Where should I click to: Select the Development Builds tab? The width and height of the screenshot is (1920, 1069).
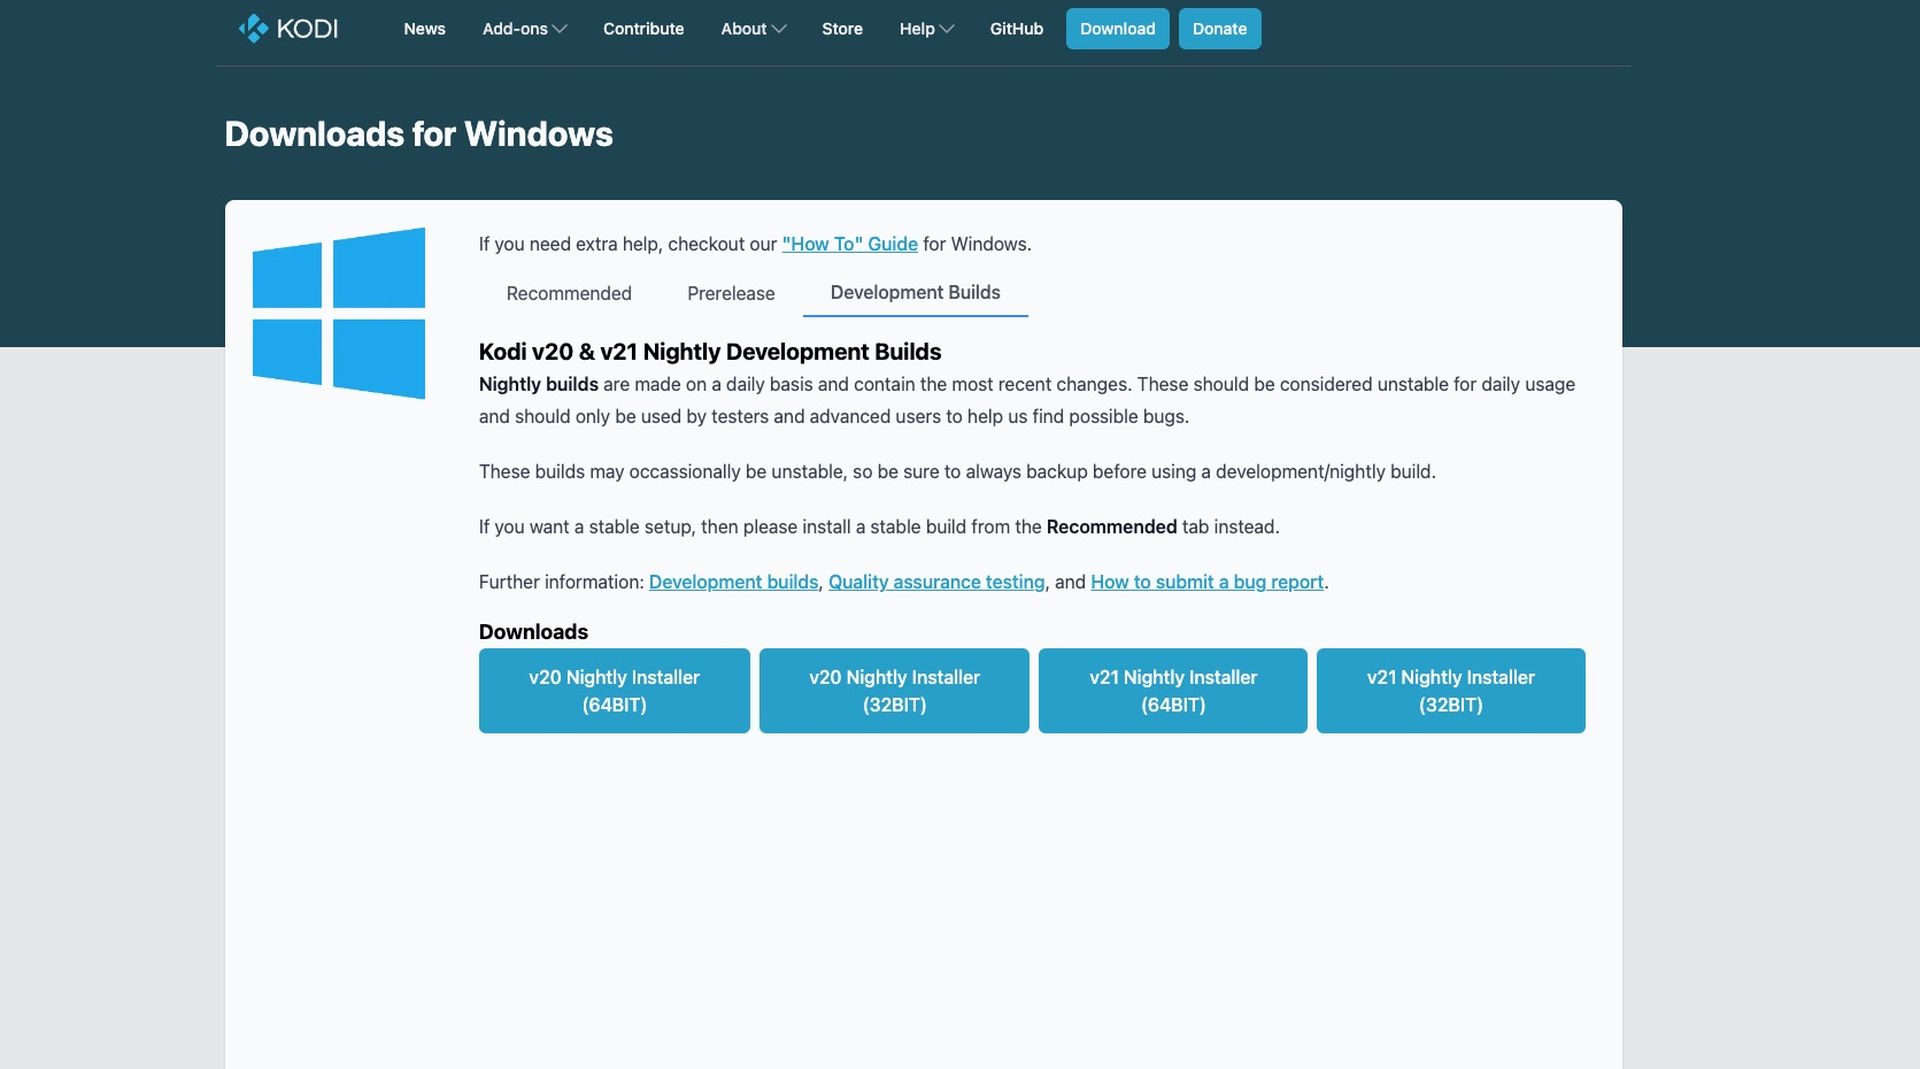(914, 292)
